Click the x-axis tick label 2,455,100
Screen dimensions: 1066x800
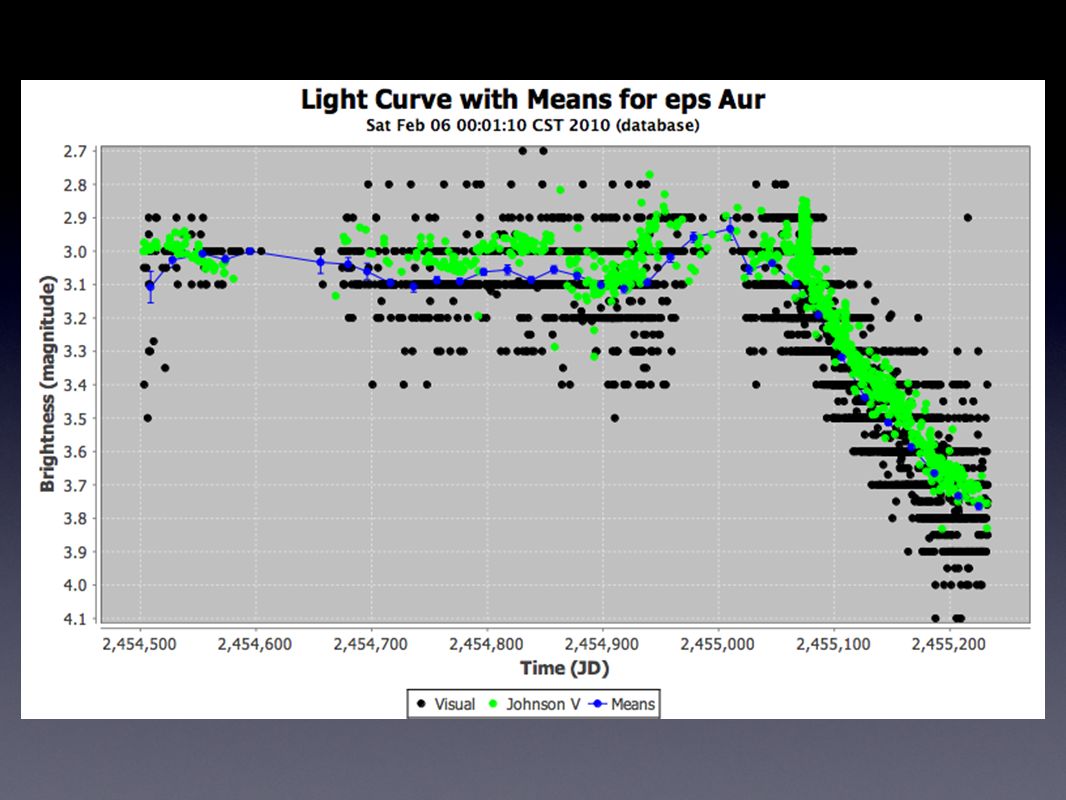(x=833, y=644)
